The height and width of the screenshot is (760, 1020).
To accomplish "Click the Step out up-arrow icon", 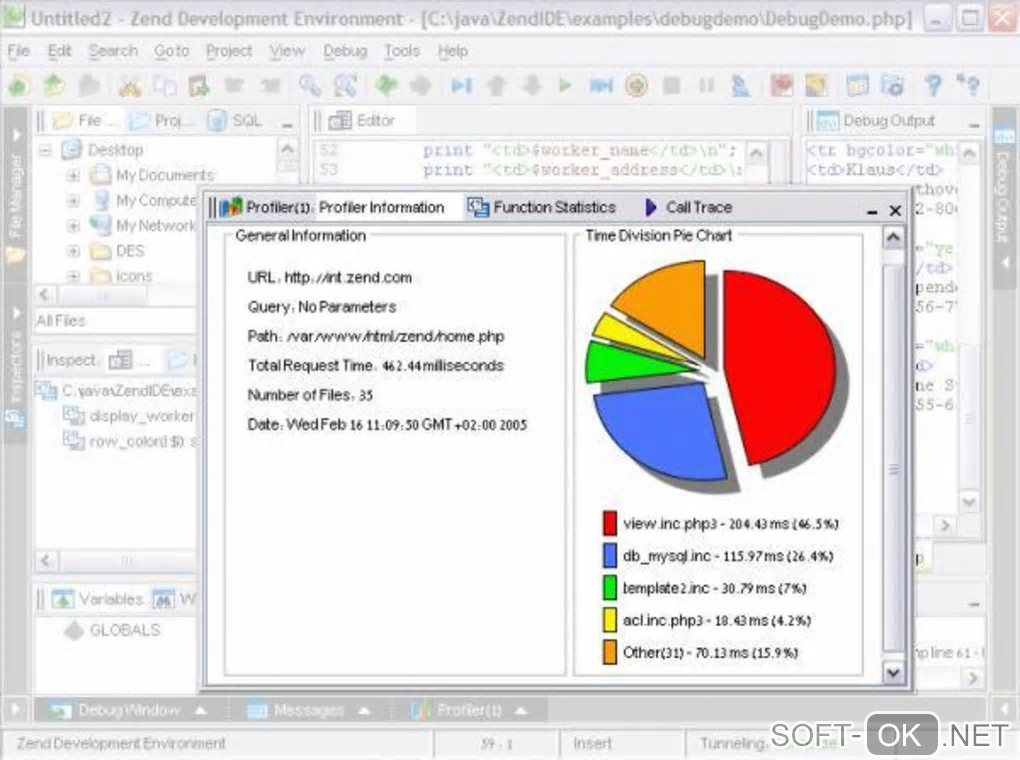I will point(497,85).
